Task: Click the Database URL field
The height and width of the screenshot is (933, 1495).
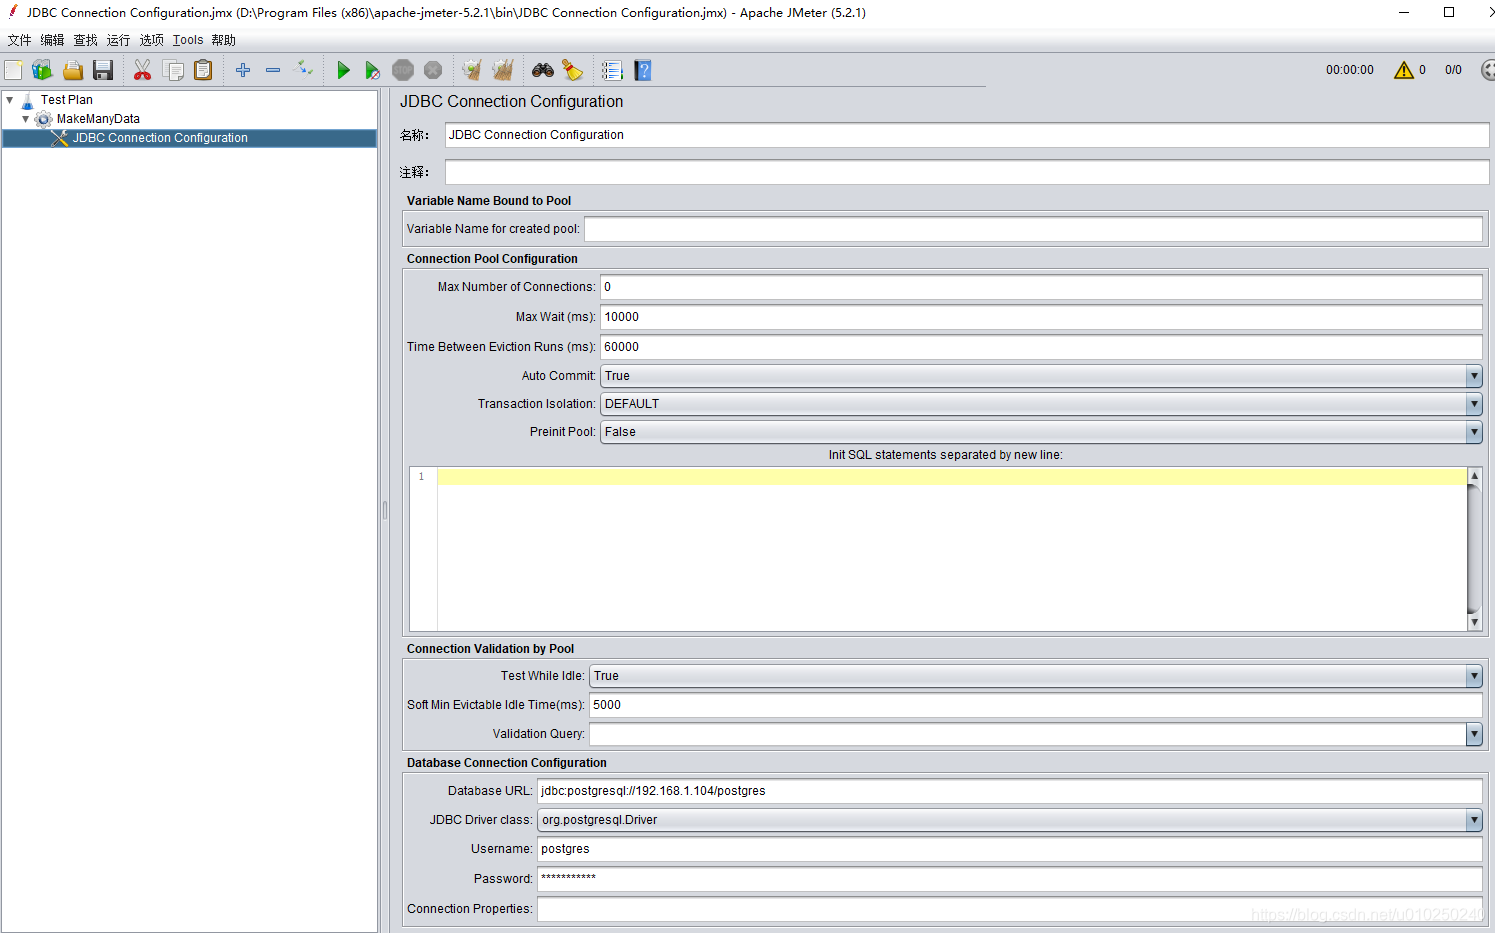Action: (1010, 791)
